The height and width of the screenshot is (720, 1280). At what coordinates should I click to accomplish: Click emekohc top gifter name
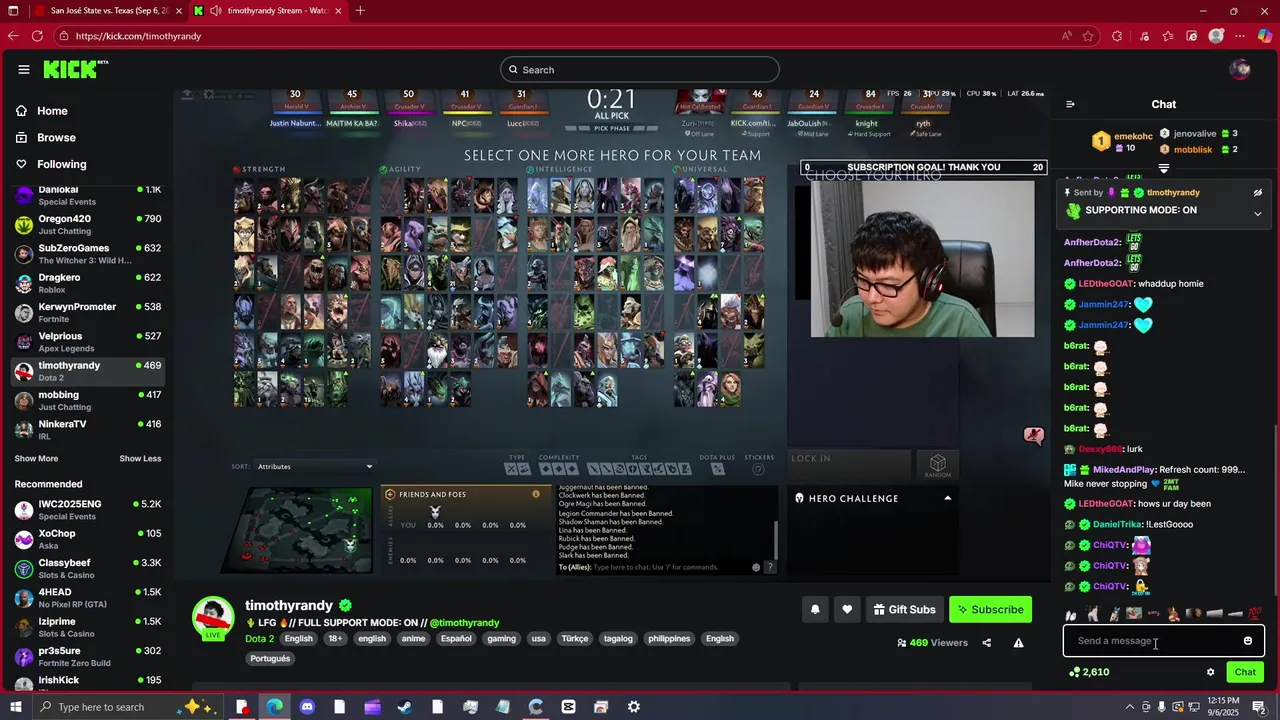coord(1133,136)
